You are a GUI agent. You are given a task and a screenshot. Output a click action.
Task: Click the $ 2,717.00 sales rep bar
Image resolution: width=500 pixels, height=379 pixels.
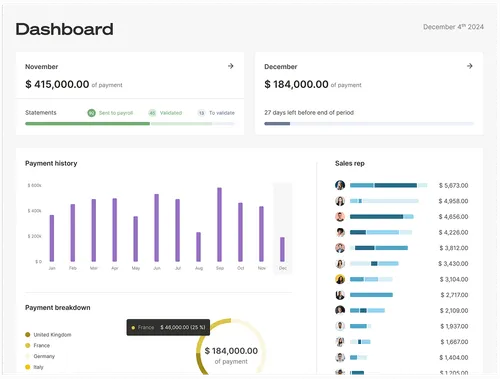pyautogui.click(x=371, y=295)
